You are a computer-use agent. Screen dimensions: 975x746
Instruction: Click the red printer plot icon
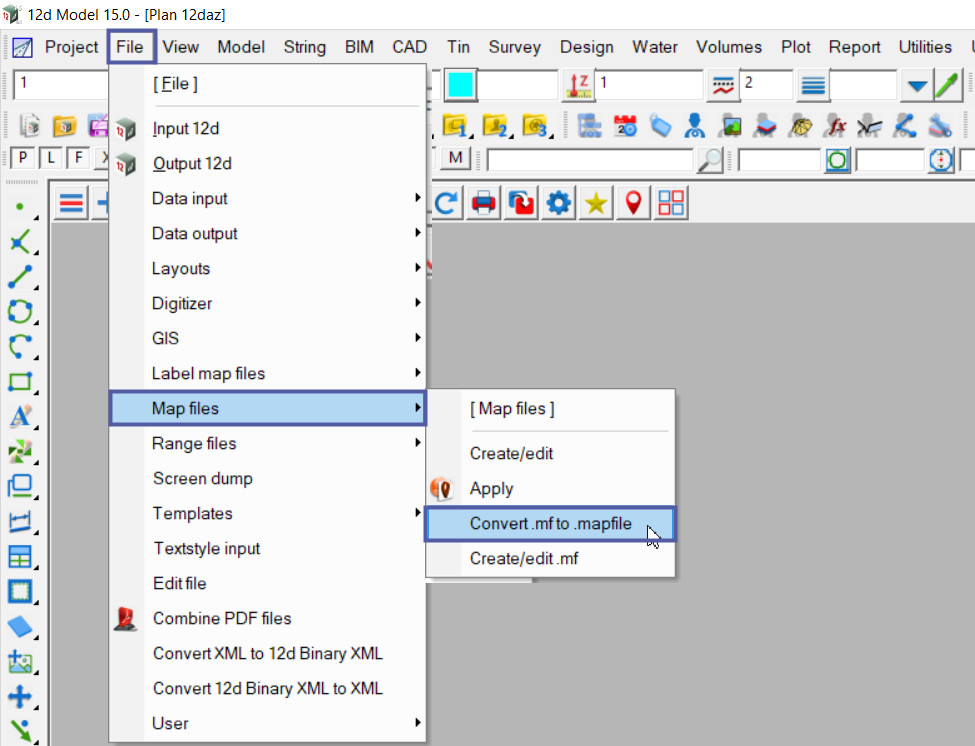(x=483, y=203)
